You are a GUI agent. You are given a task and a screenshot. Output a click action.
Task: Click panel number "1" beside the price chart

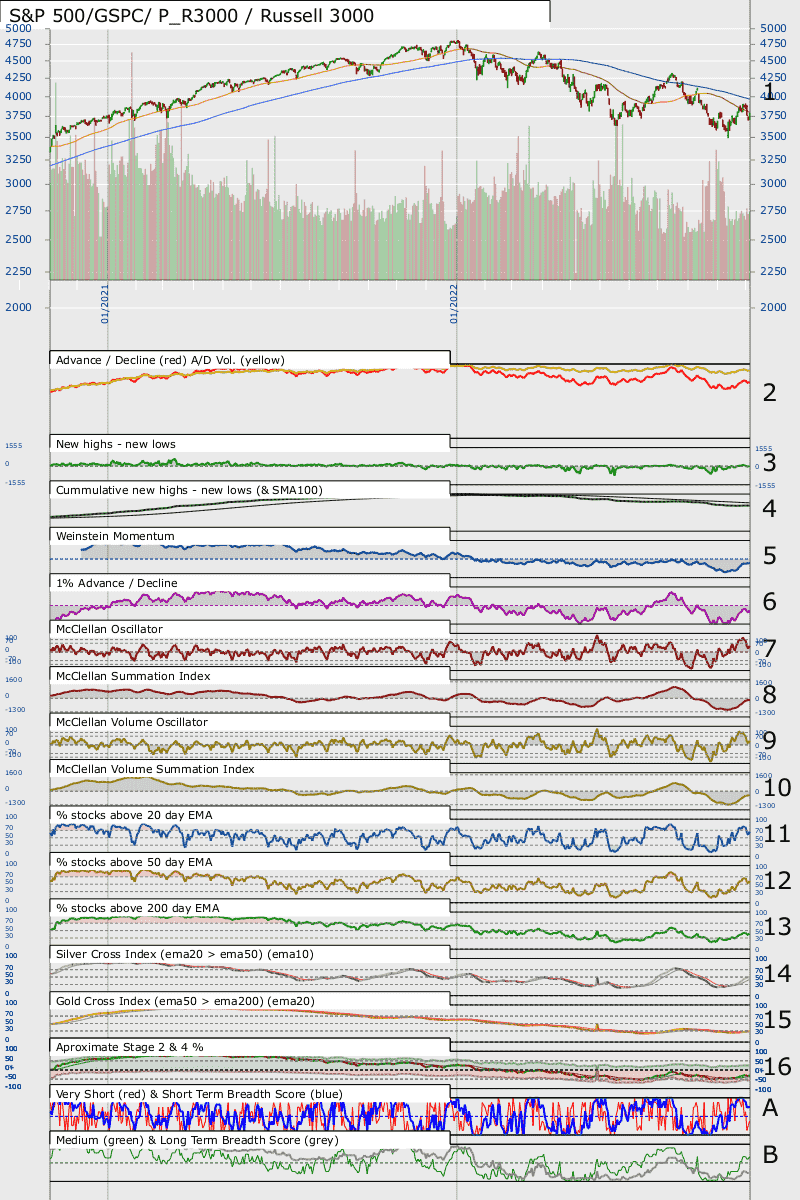(769, 92)
